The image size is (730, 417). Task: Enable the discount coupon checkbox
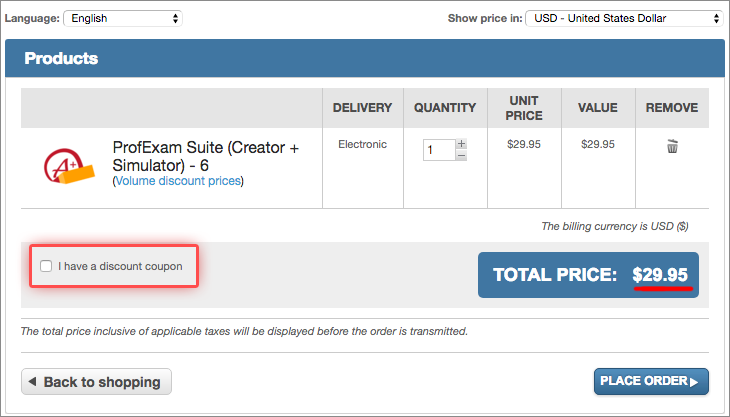(x=46, y=266)
